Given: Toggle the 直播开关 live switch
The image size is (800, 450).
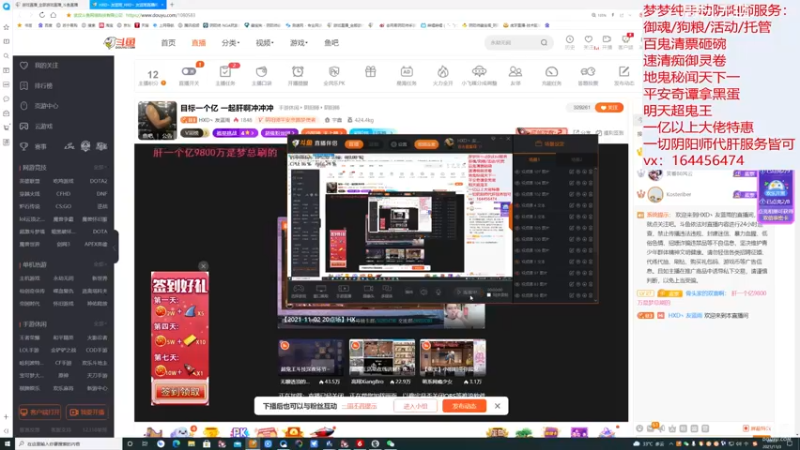Looking at the screenshot, I should coord(189,71).
